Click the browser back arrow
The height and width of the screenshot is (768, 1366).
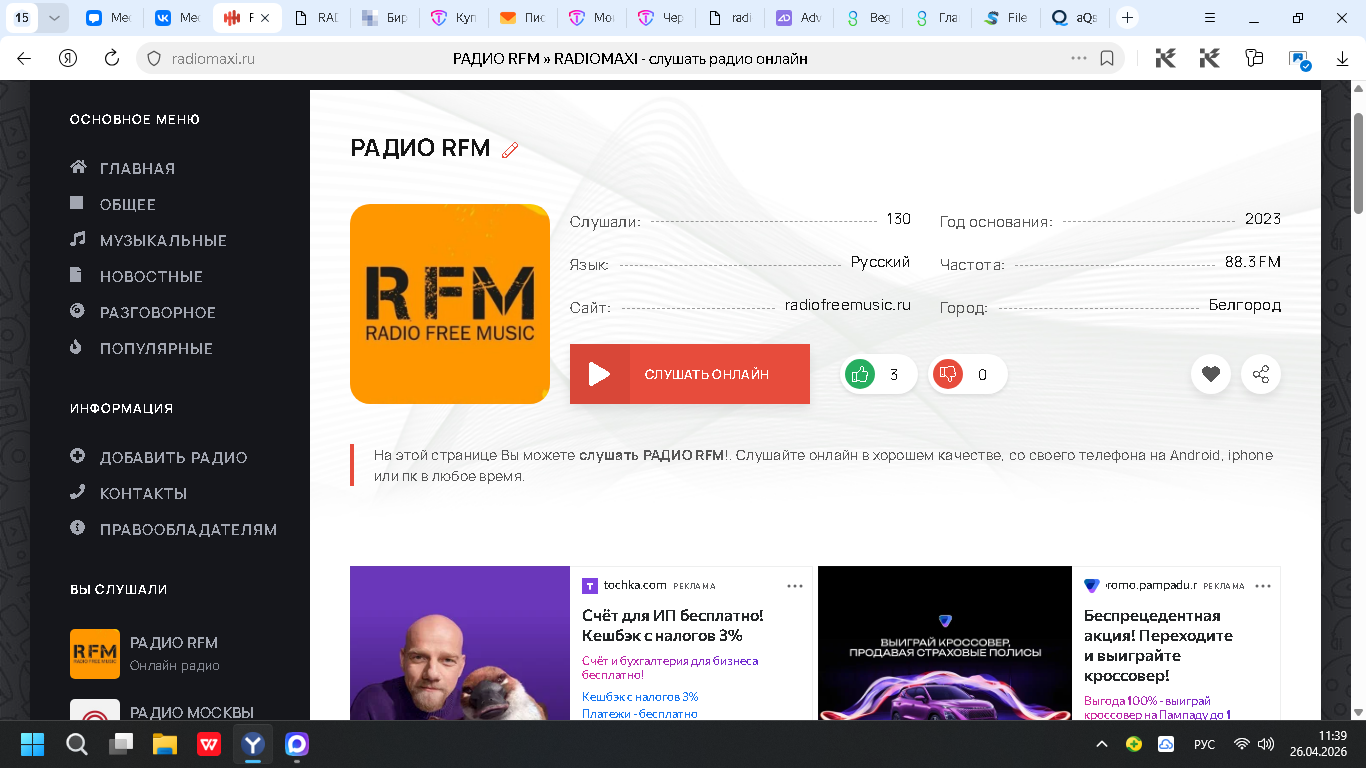pos(24,59)
